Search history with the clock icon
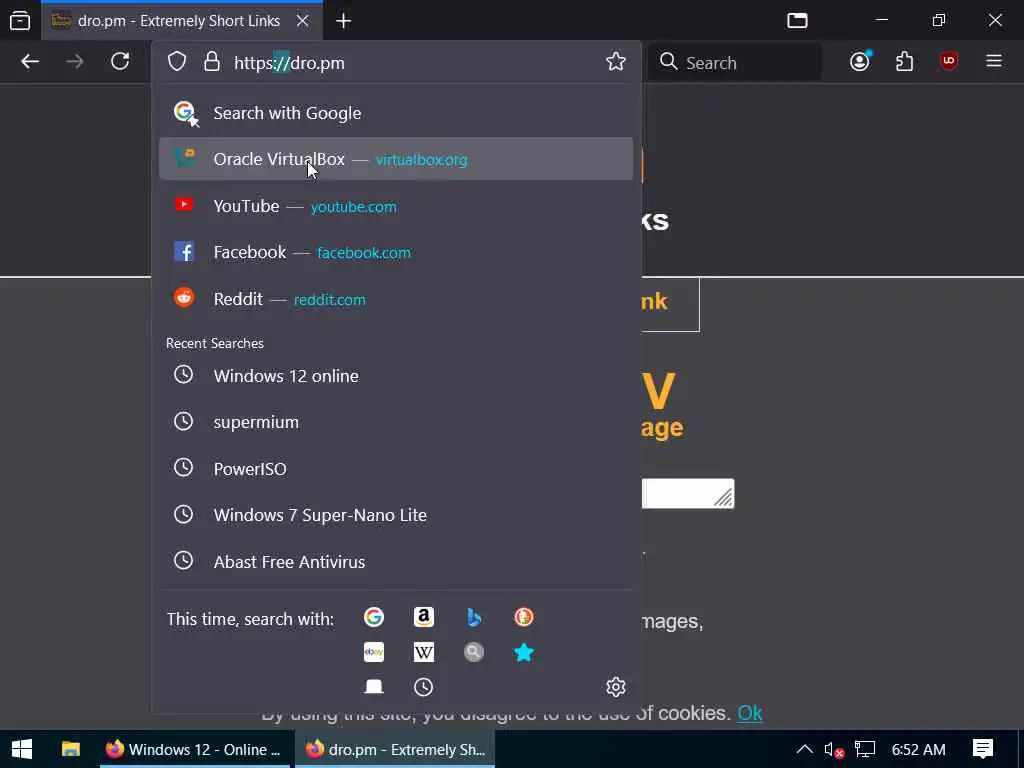This screenshot has width=1024, height=768. tap(424, 686)
